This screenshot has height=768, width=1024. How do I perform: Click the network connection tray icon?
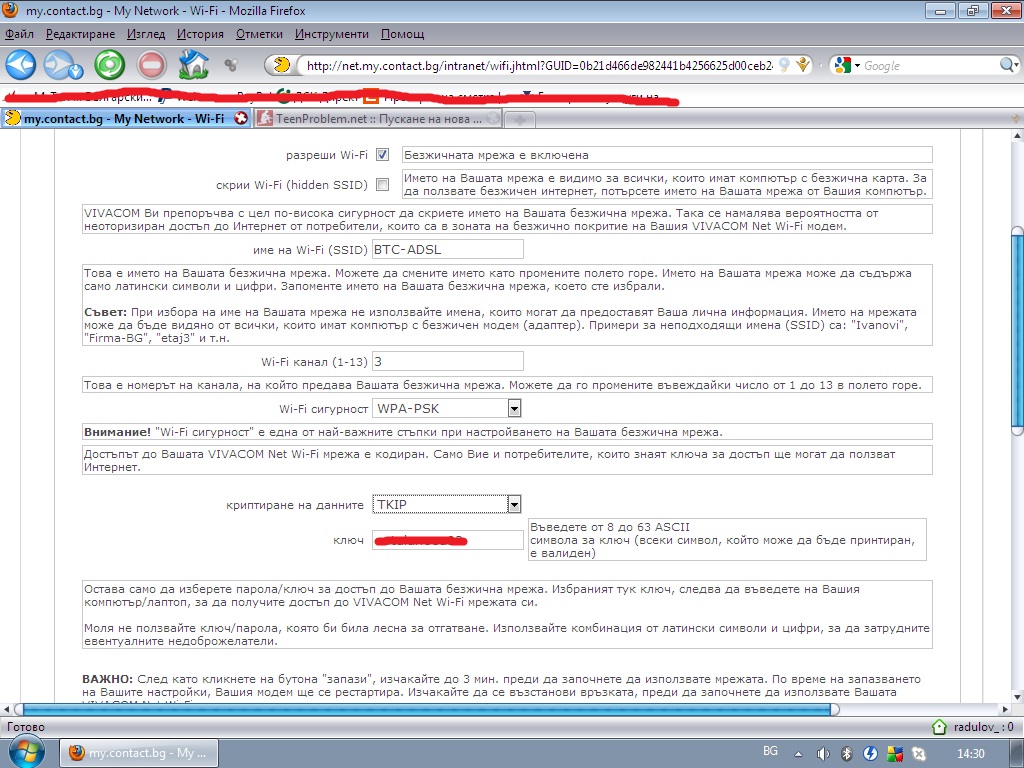(918, 754)
